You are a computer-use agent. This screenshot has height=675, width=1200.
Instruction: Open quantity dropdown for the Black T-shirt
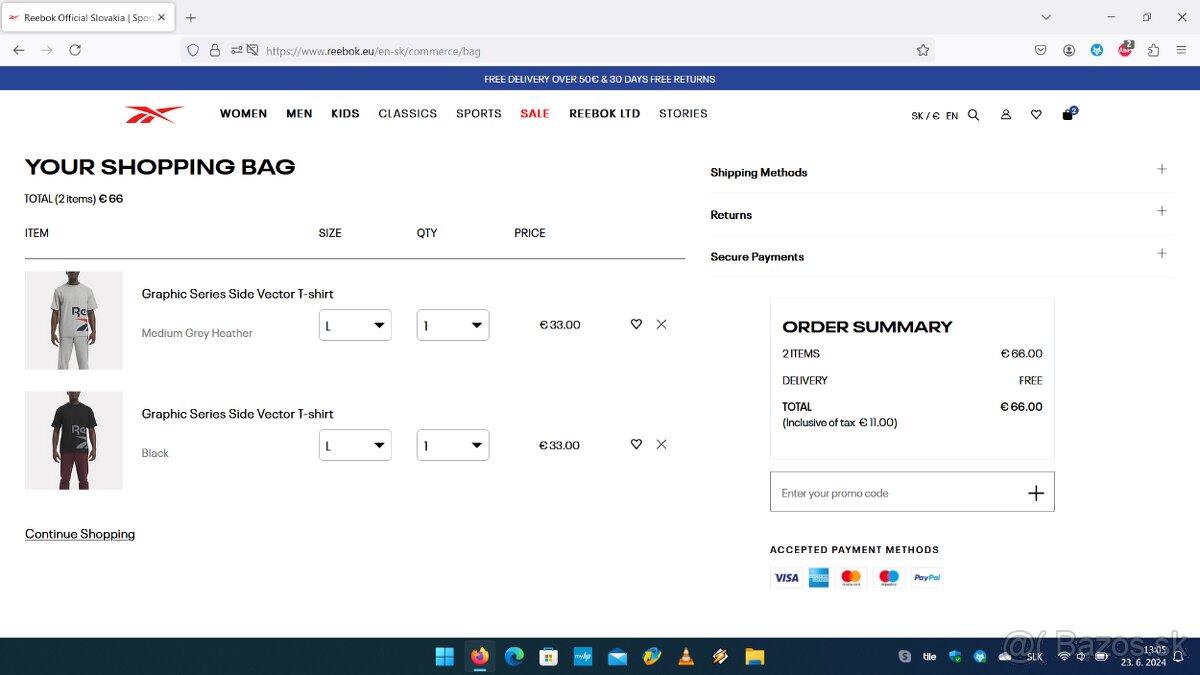click(x=453, y=446)
